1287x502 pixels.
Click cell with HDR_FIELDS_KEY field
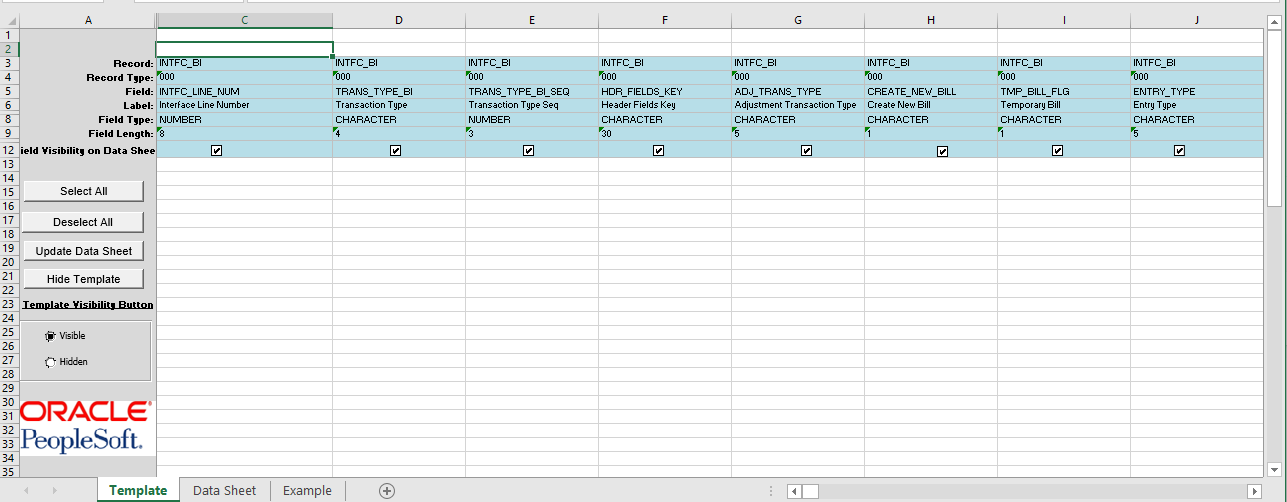click(665, 91)
